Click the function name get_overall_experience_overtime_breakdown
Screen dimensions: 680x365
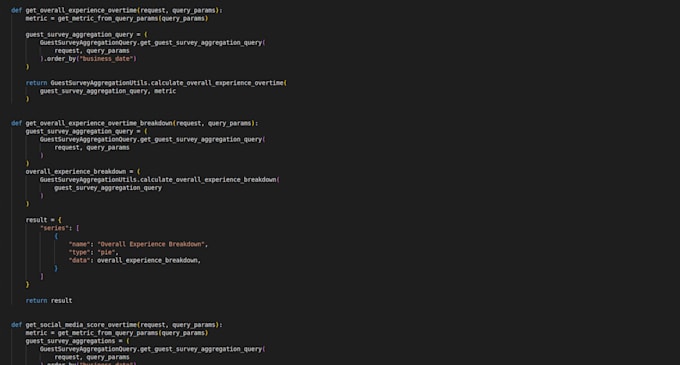pos(99,124)
